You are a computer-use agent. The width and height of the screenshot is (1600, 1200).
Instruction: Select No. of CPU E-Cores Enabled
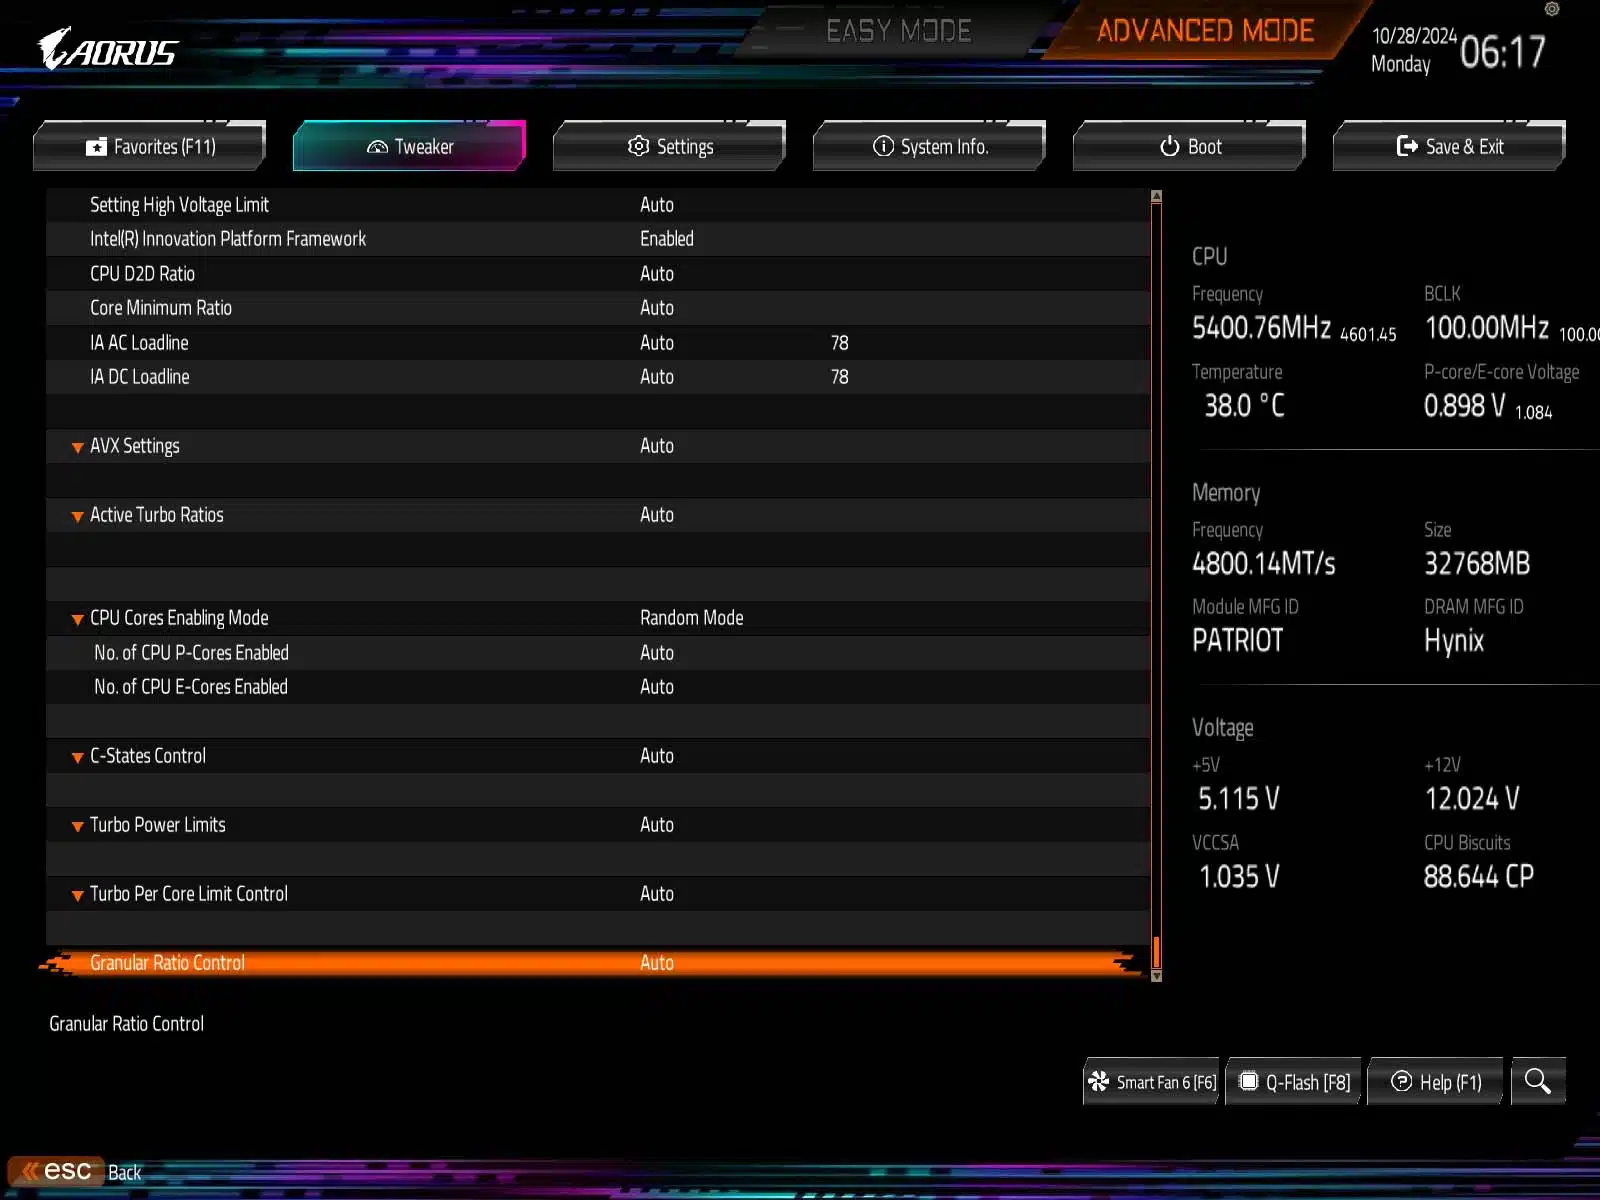(598, 687)
